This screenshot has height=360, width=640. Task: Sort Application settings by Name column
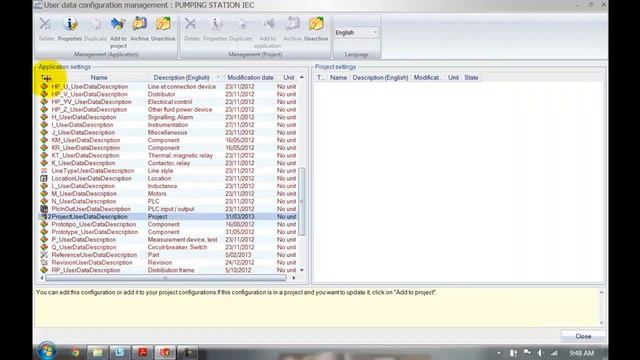coord(99,78)
